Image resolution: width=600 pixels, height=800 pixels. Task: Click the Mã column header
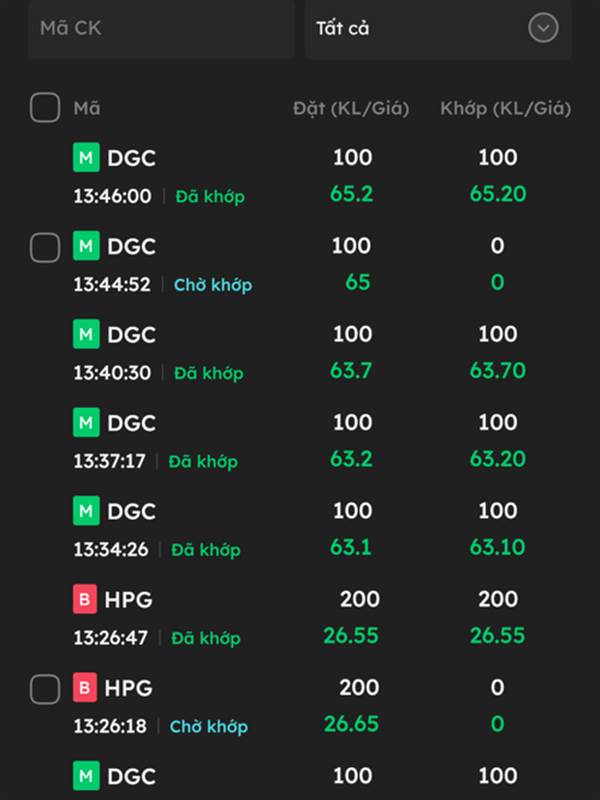click(x=87, y=109)
